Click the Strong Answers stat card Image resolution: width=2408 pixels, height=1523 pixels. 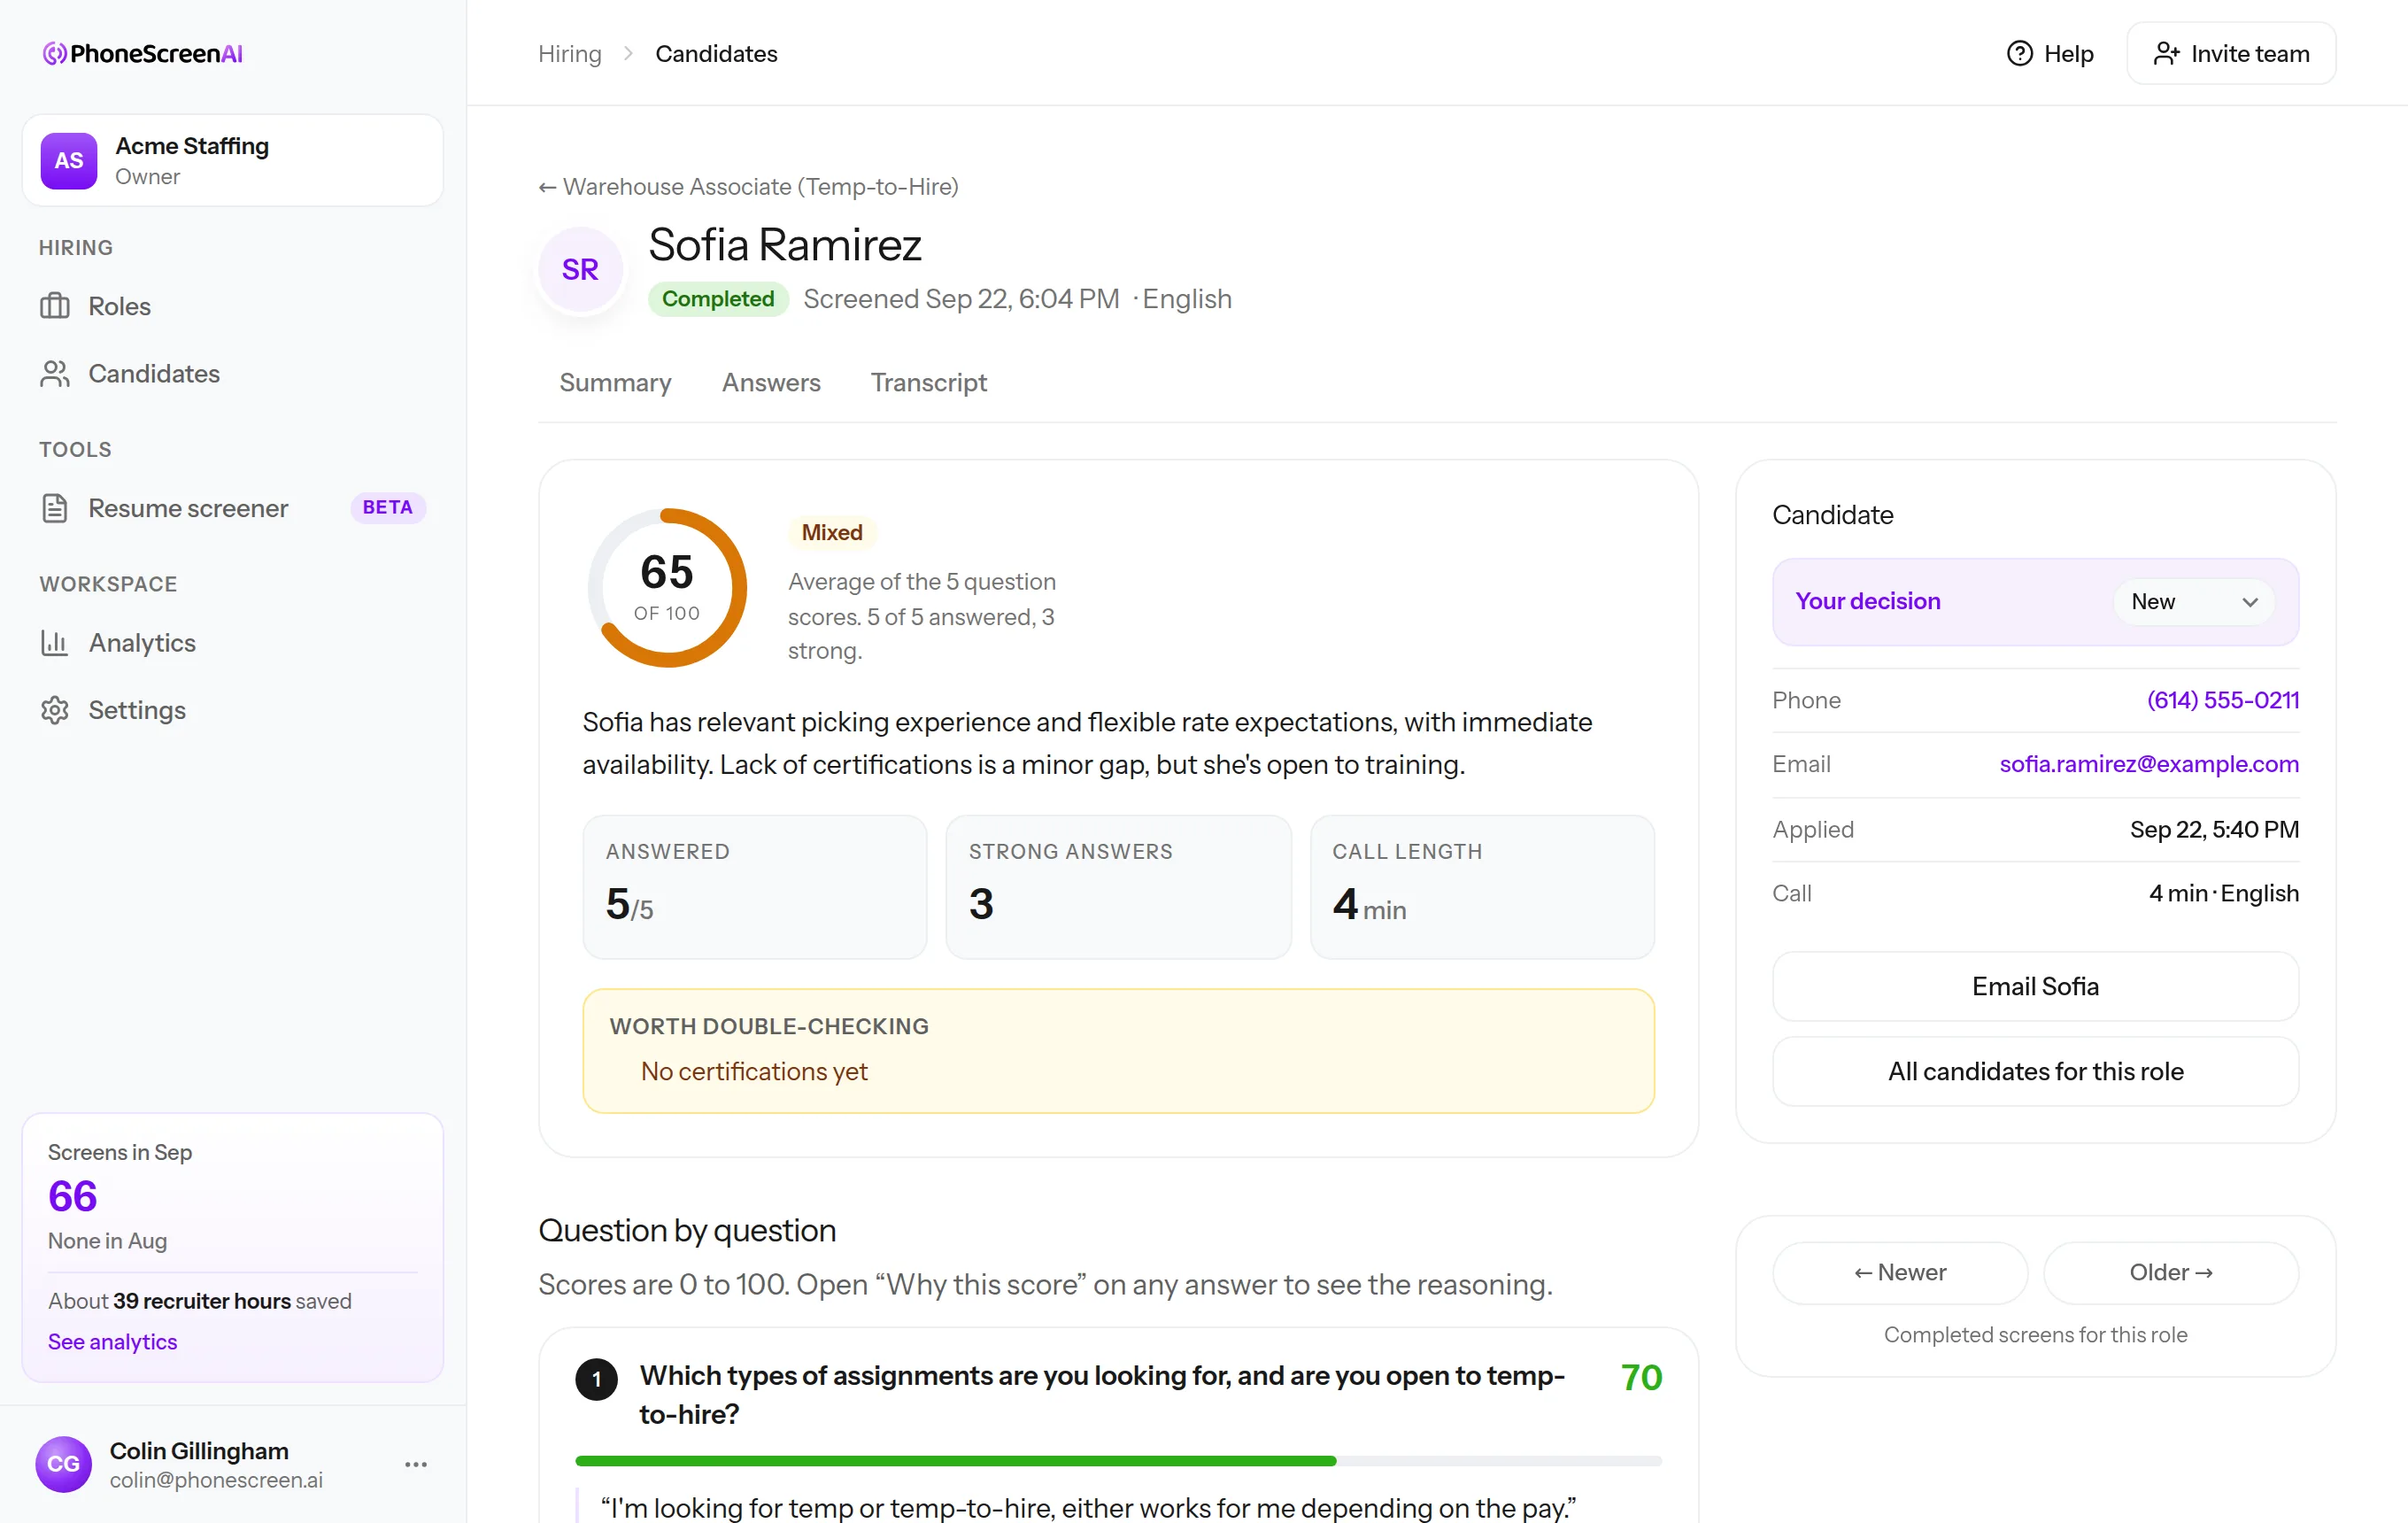pos(1119,887)
